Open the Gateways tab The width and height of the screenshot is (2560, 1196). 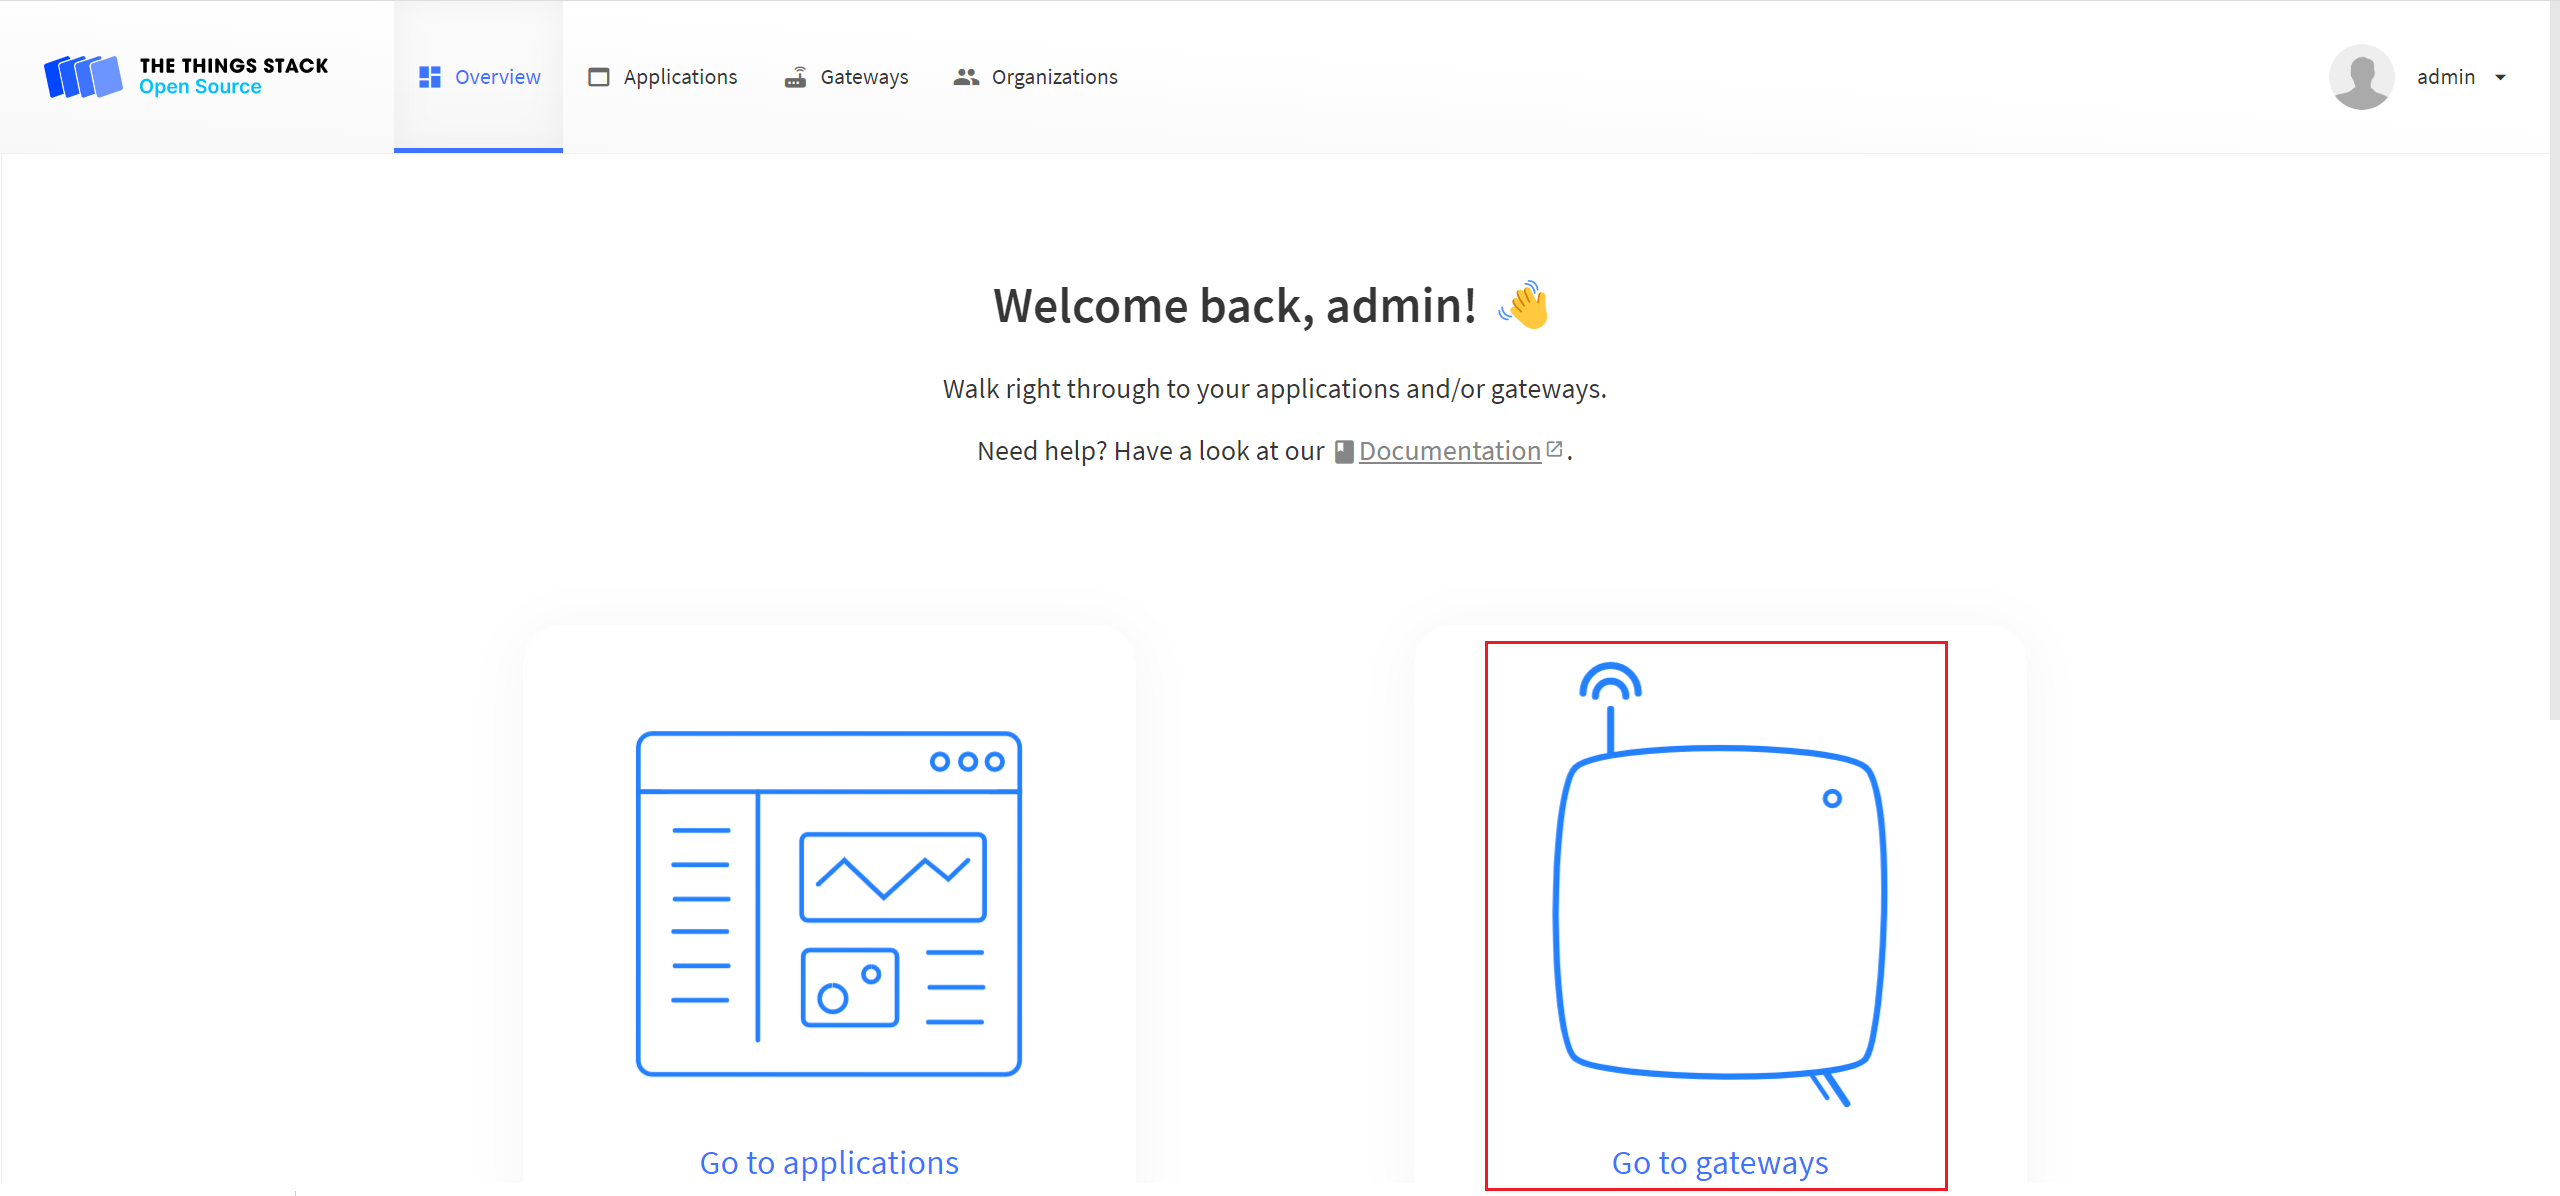(864, 77)
